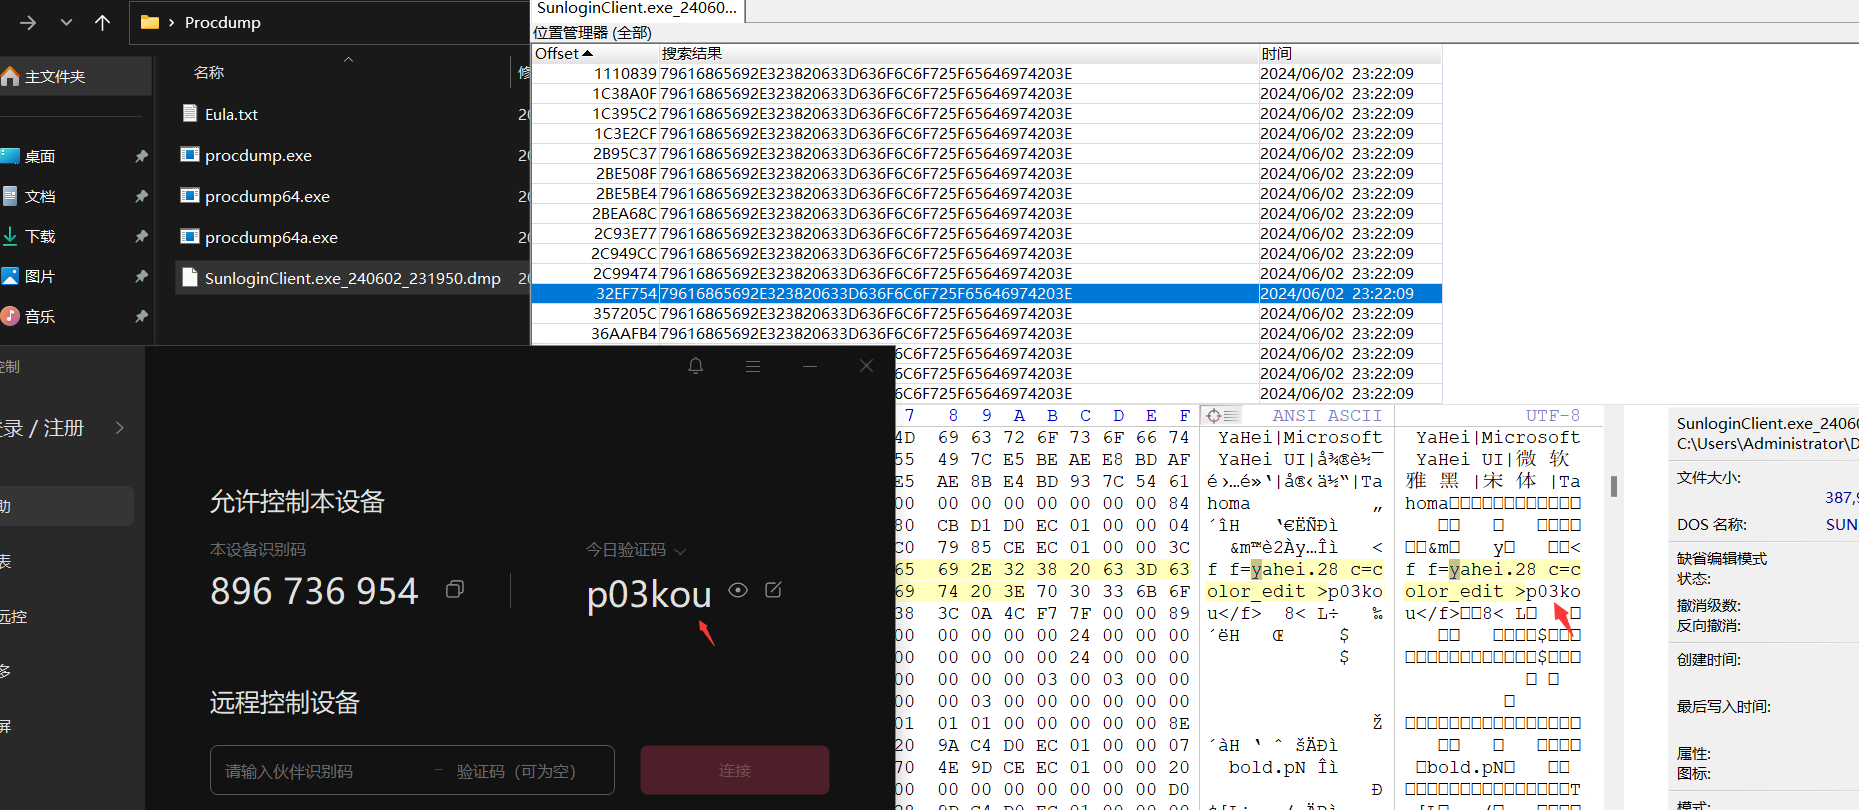The height and width of the screenshot is (810, 1859).
Task: Click the pin icon beside 文档
Action: point(141,196)
